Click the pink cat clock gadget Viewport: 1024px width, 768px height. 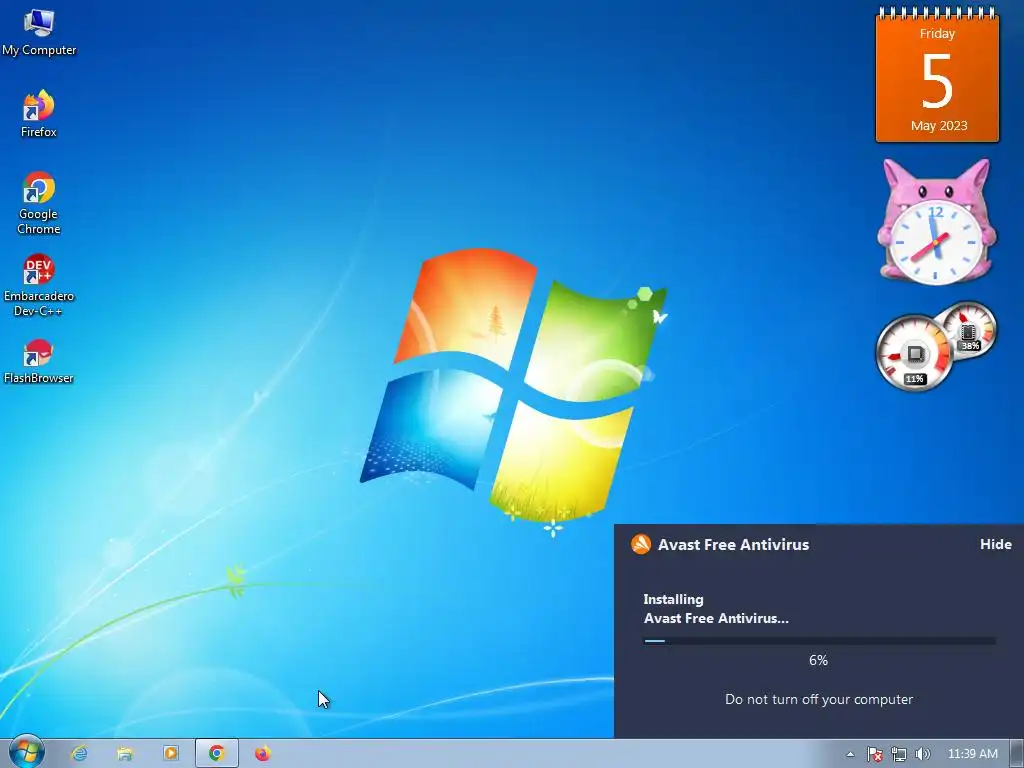click(936, 222)
